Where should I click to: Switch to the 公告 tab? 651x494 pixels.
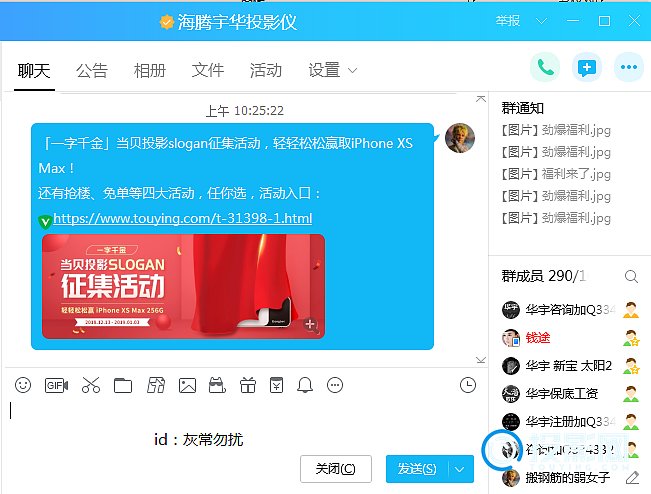click(x=92, y=71)
